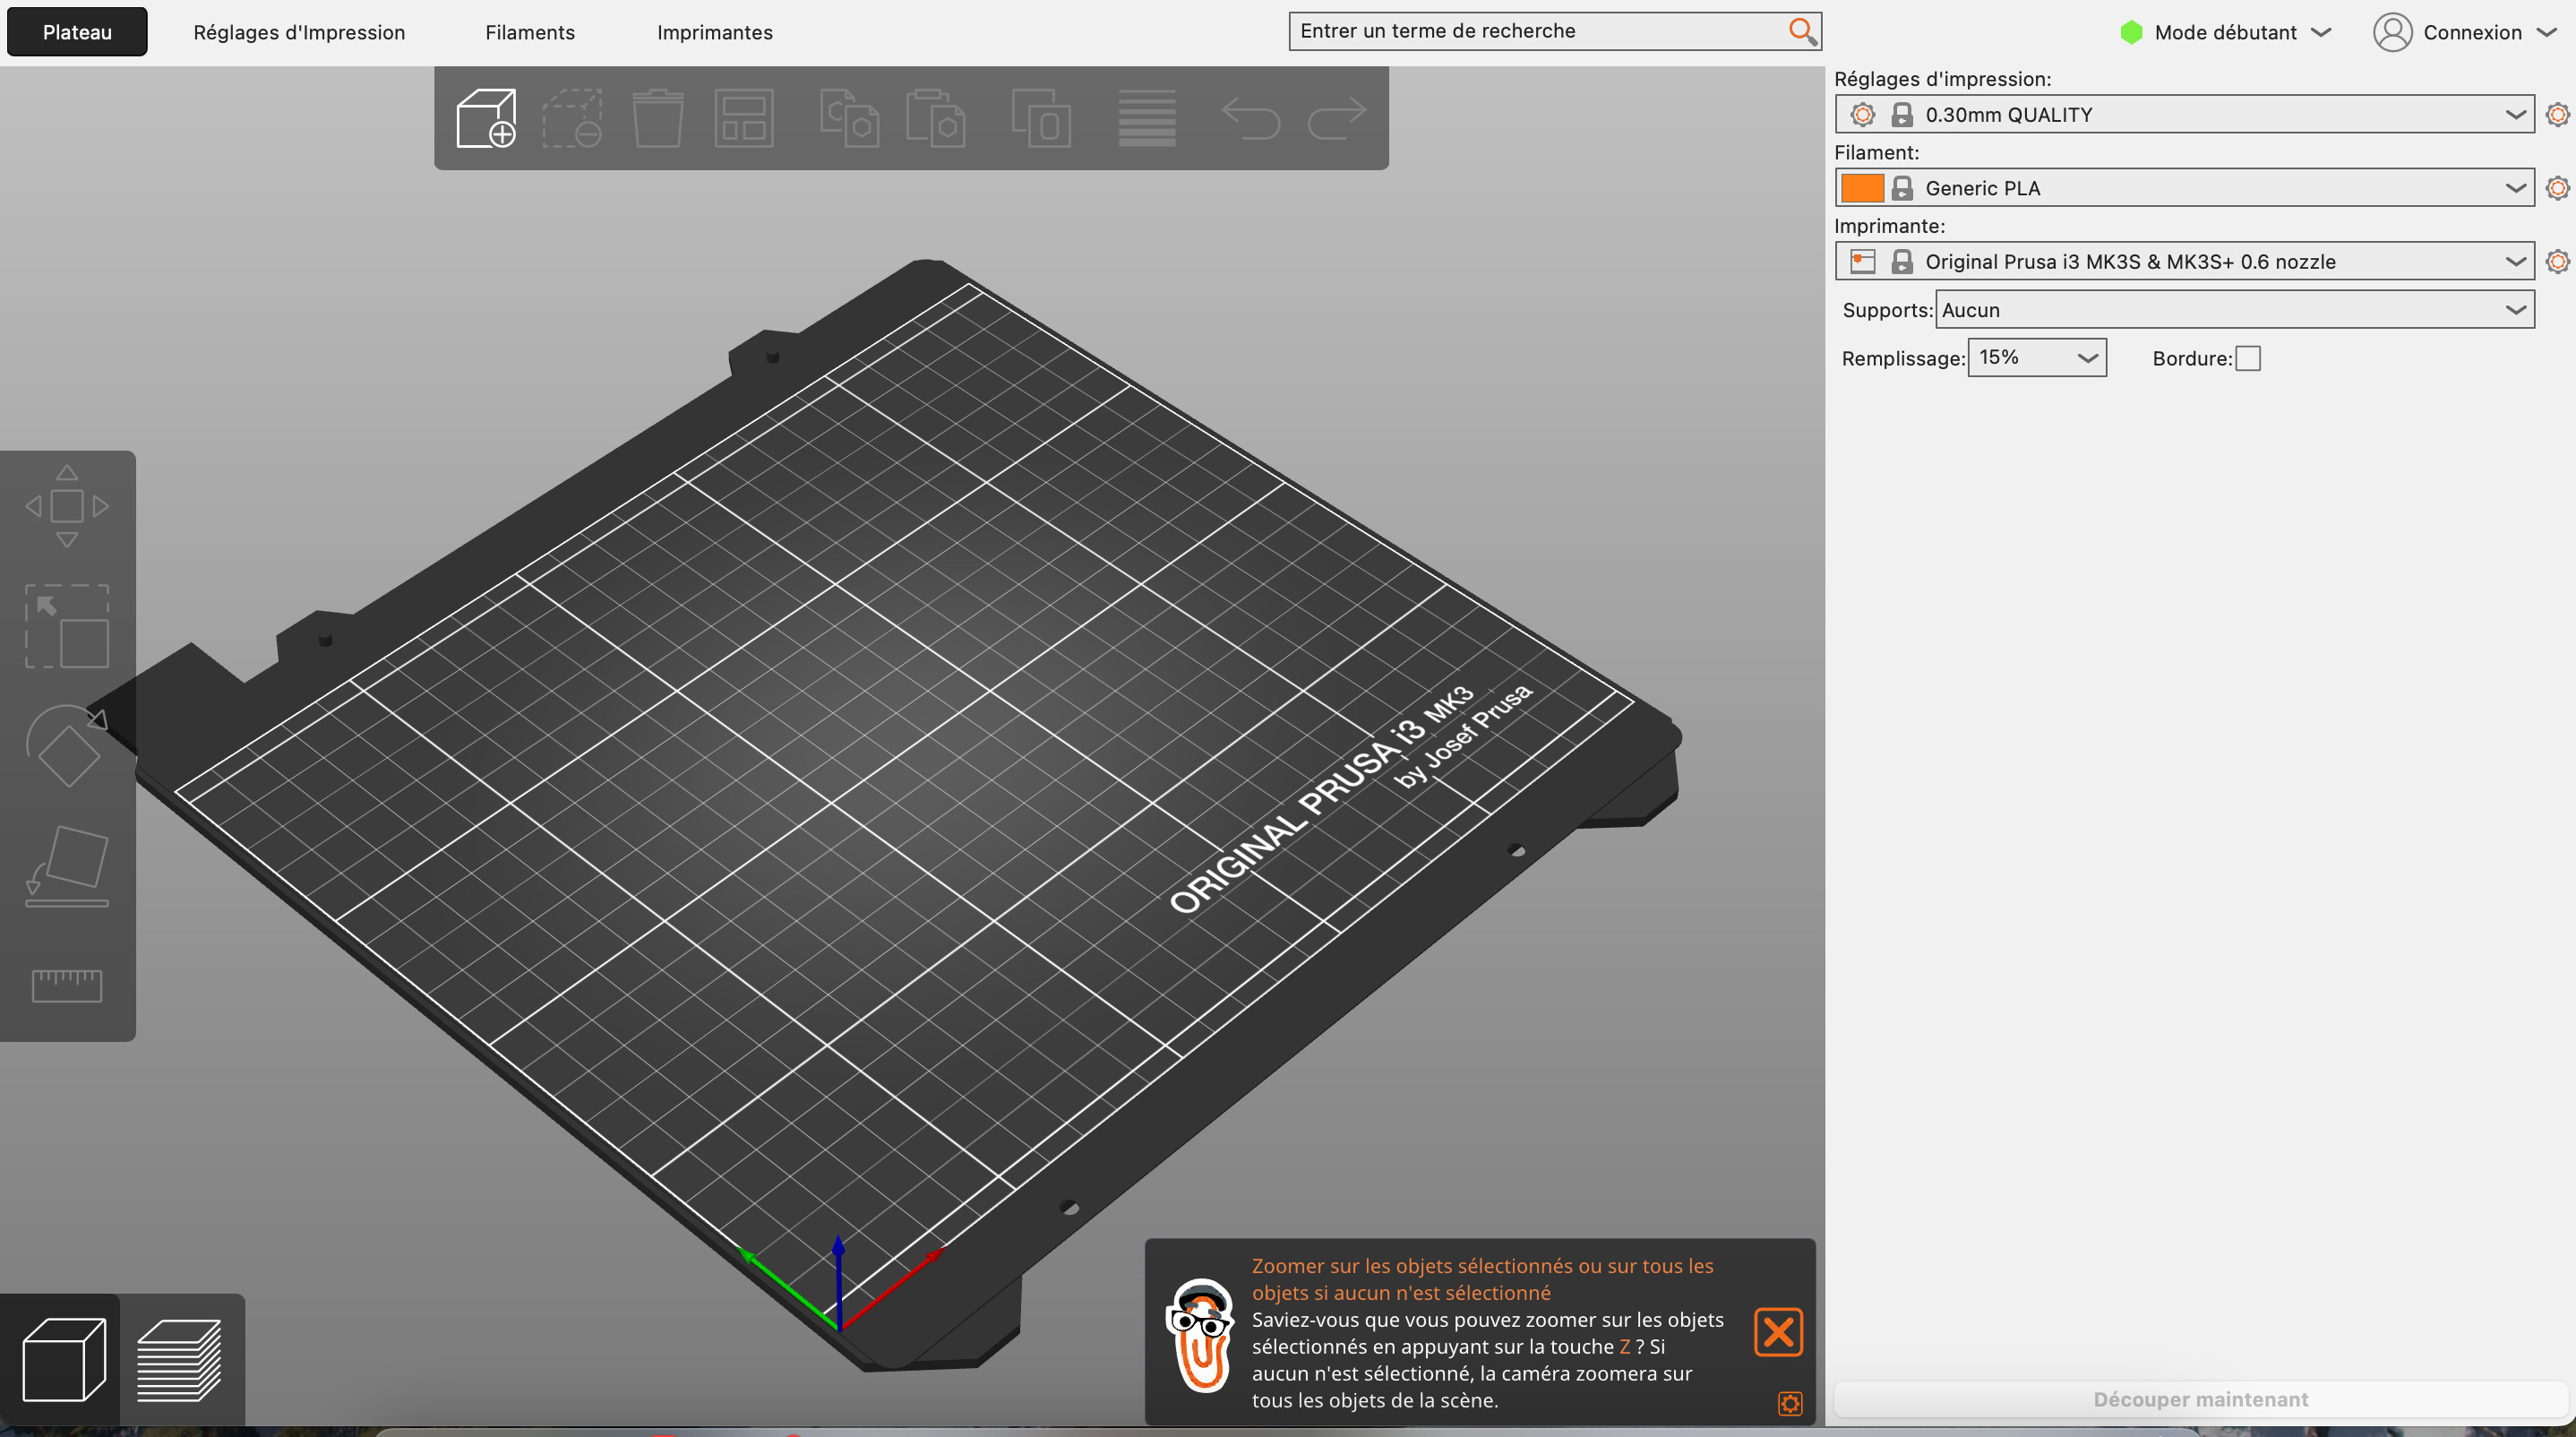
Task: Expand the Connexion menu chevron
Action: (2547, 33)
